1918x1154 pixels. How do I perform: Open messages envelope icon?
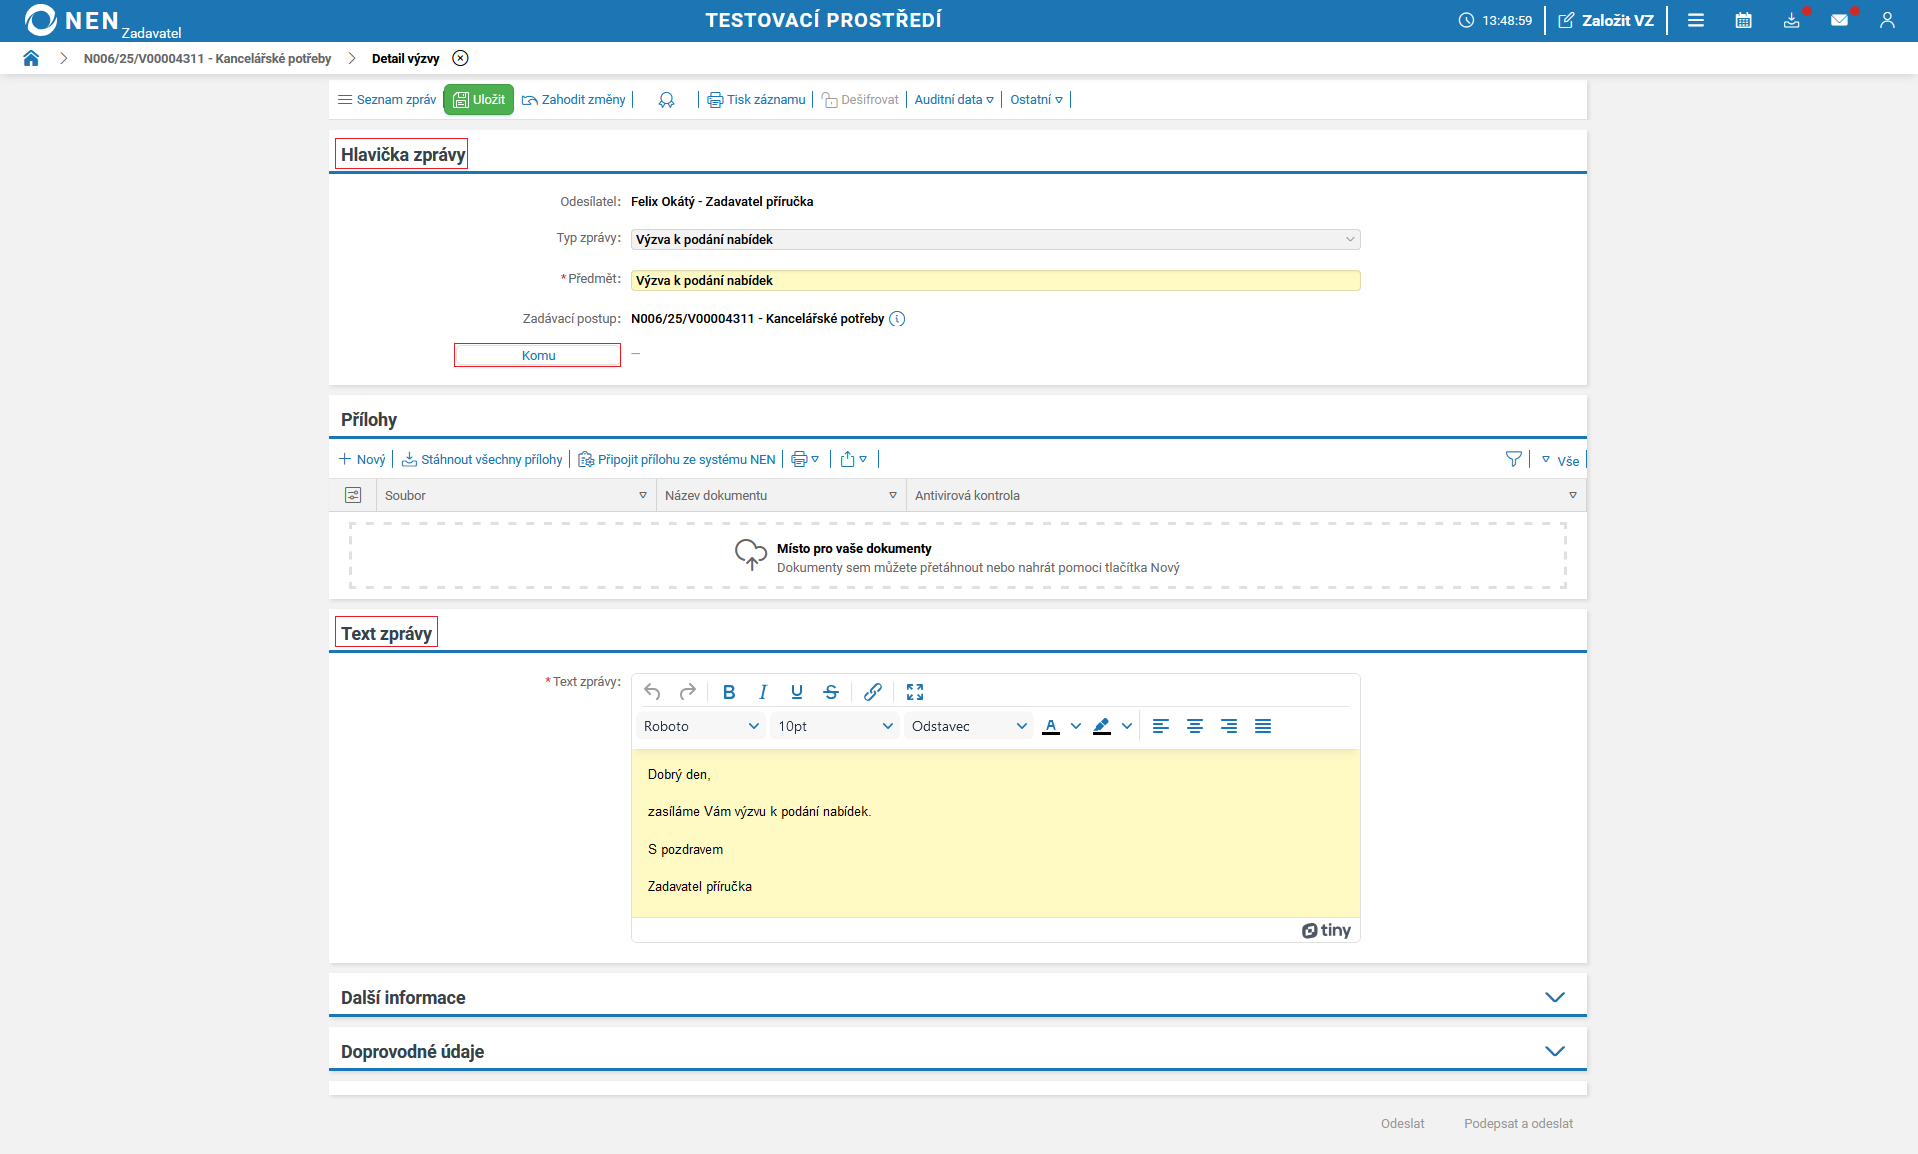tap(1839, 20)
